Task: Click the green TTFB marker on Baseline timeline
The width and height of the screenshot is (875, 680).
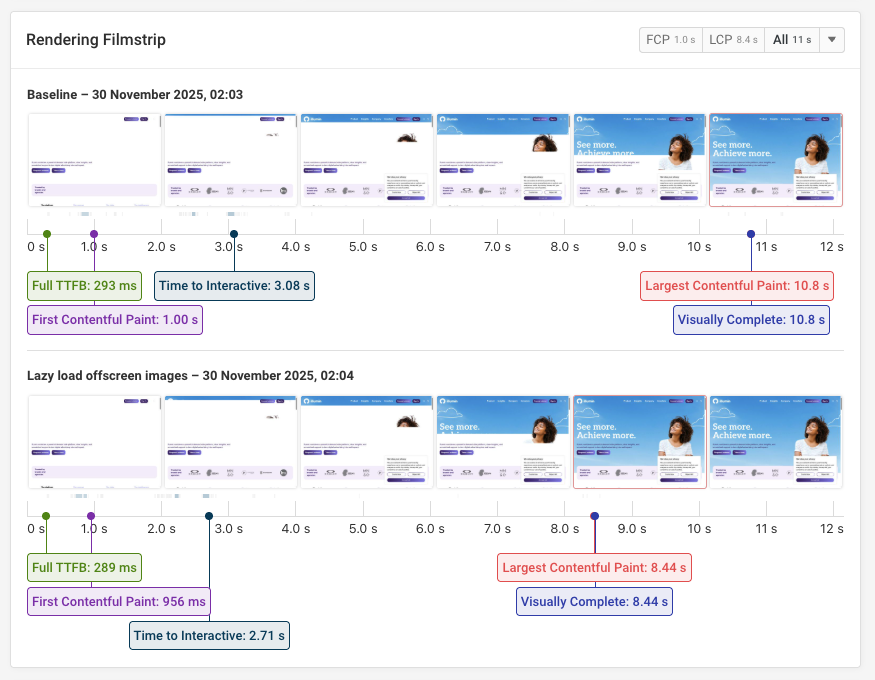Action: coord(45,232)
